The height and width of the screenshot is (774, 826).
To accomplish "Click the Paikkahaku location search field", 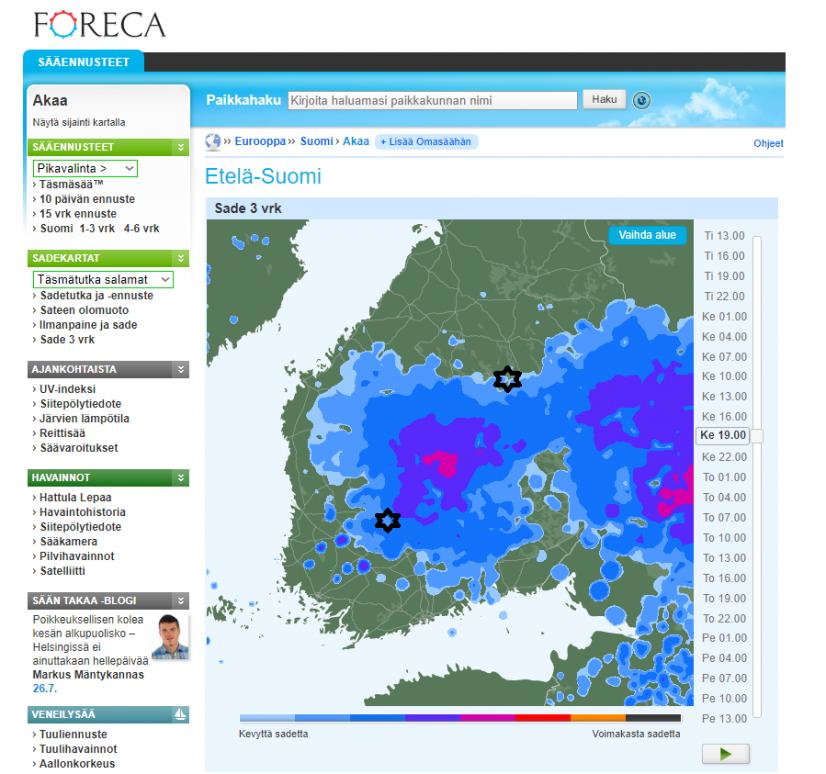I will tap(432, 101).
